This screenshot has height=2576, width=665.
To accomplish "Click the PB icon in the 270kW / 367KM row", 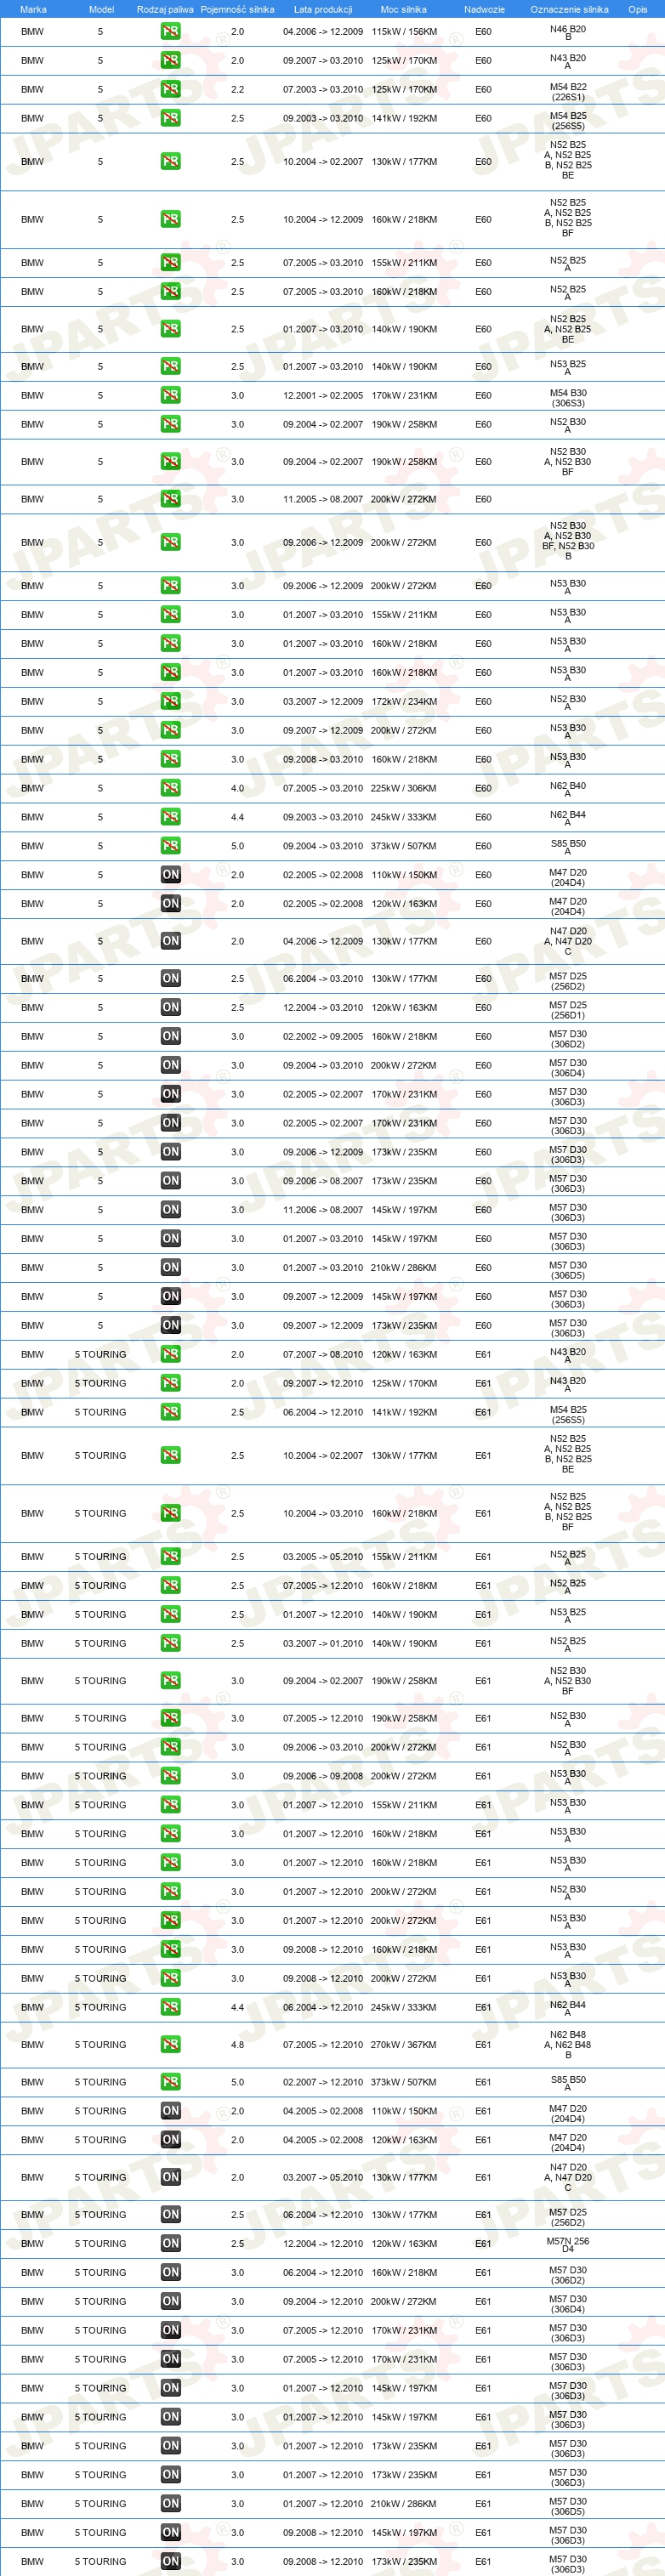I will point(171,2044).
